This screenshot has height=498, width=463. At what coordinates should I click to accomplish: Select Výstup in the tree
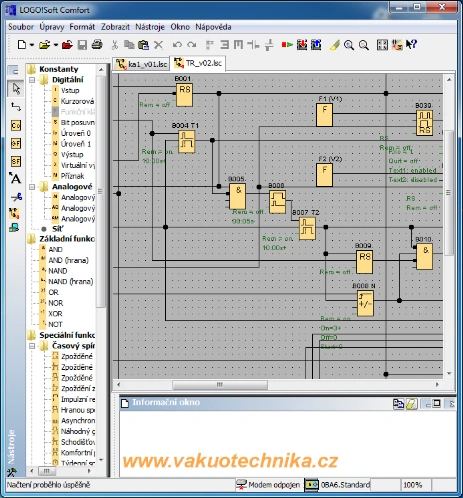(x=72, y=155)
